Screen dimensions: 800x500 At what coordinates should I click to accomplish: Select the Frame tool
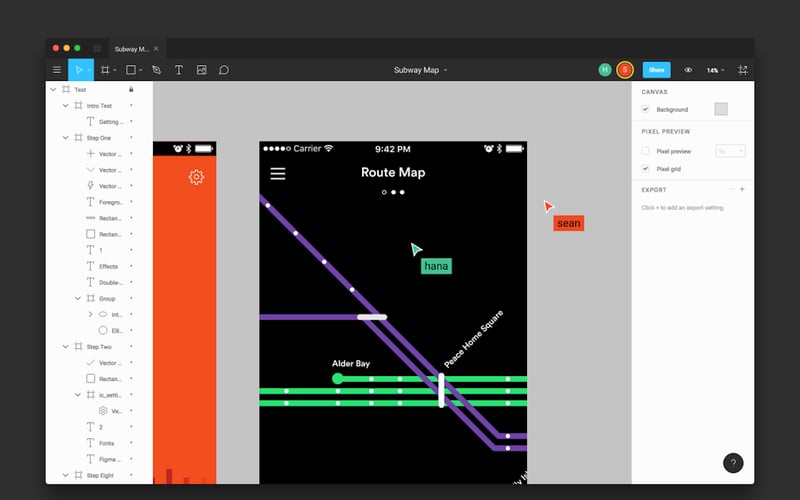pyautogui.click(x=105, y=70)
